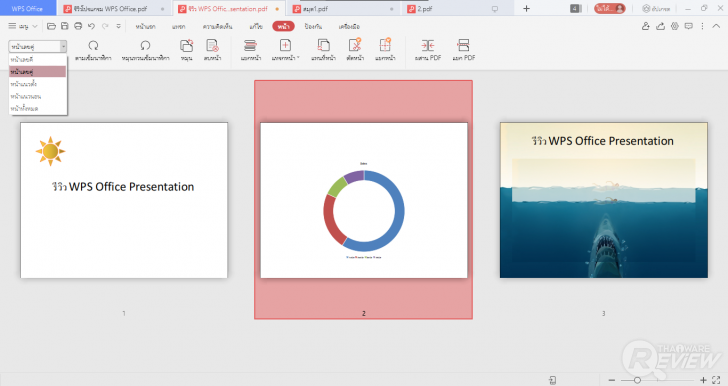728x386 pixels.
Task: Click the comment feedback bubble icon
Action: coord(689,26)
